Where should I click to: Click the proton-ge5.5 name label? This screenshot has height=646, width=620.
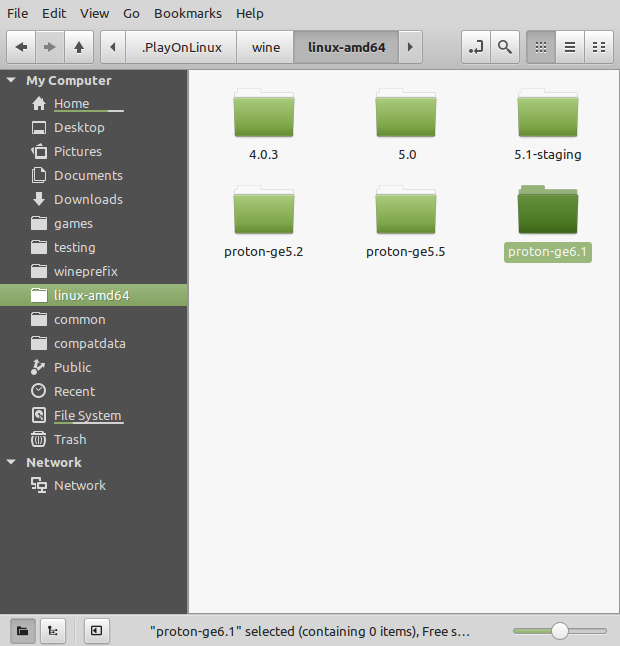(406, 252)
